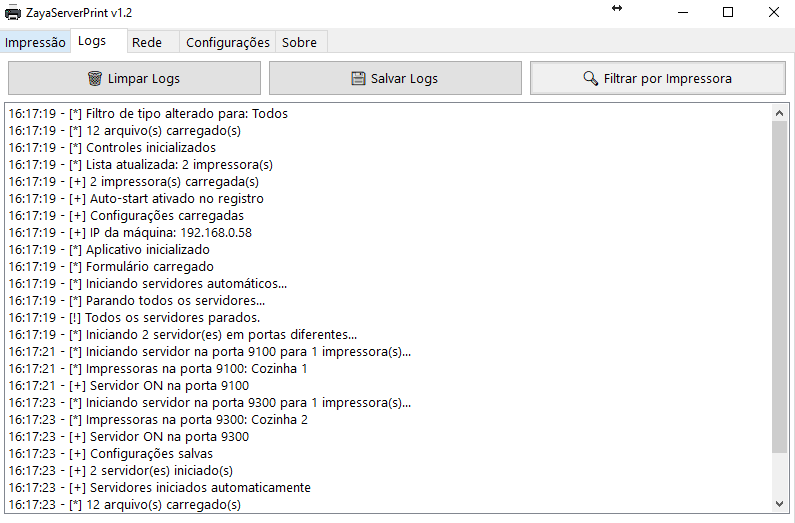This screenshot has height=523, width=795.
Task: Select log line 'Impressoras na porta 9300: Cozinha 2'
Action: (x=158, y=420)
